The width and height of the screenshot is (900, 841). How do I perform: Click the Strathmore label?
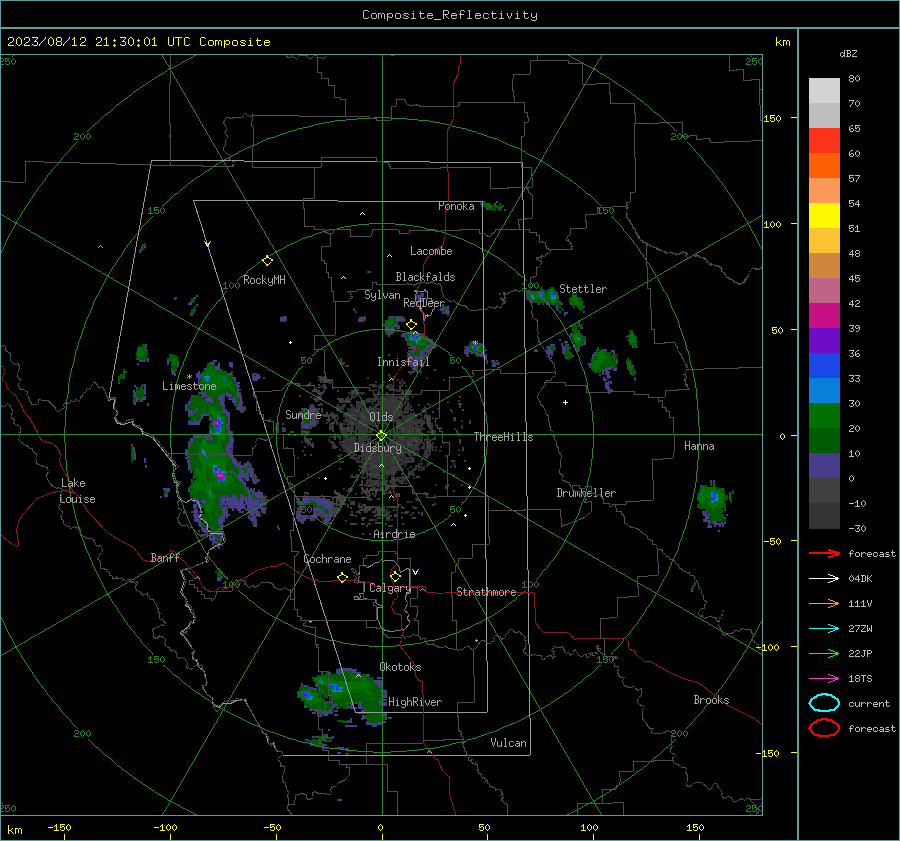click(x=486, y=592)
